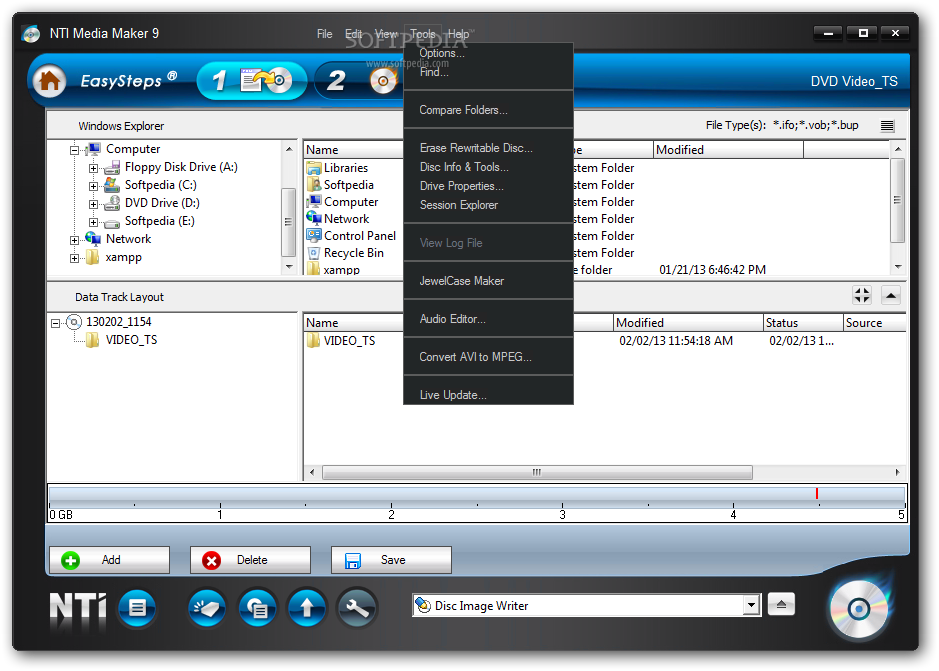Click the Delete button
The height and width of the screenshot is (671, 939).
click(250, 560)
